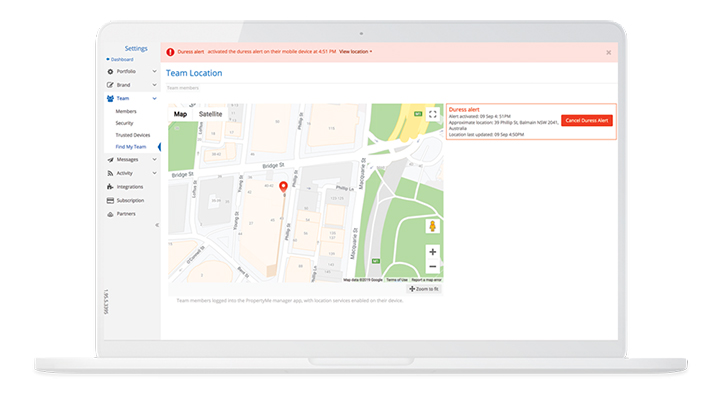
Task: Expand the Brand menu chevron
Action: (154, 85)
